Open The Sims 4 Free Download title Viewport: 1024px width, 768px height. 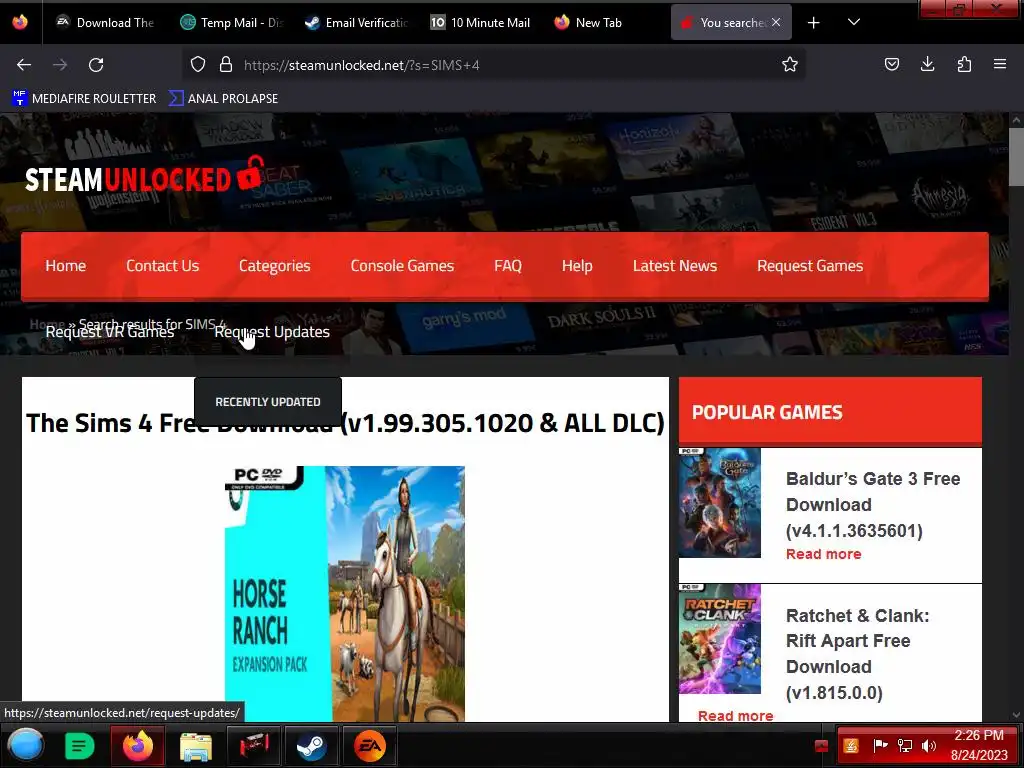[345, 423]
